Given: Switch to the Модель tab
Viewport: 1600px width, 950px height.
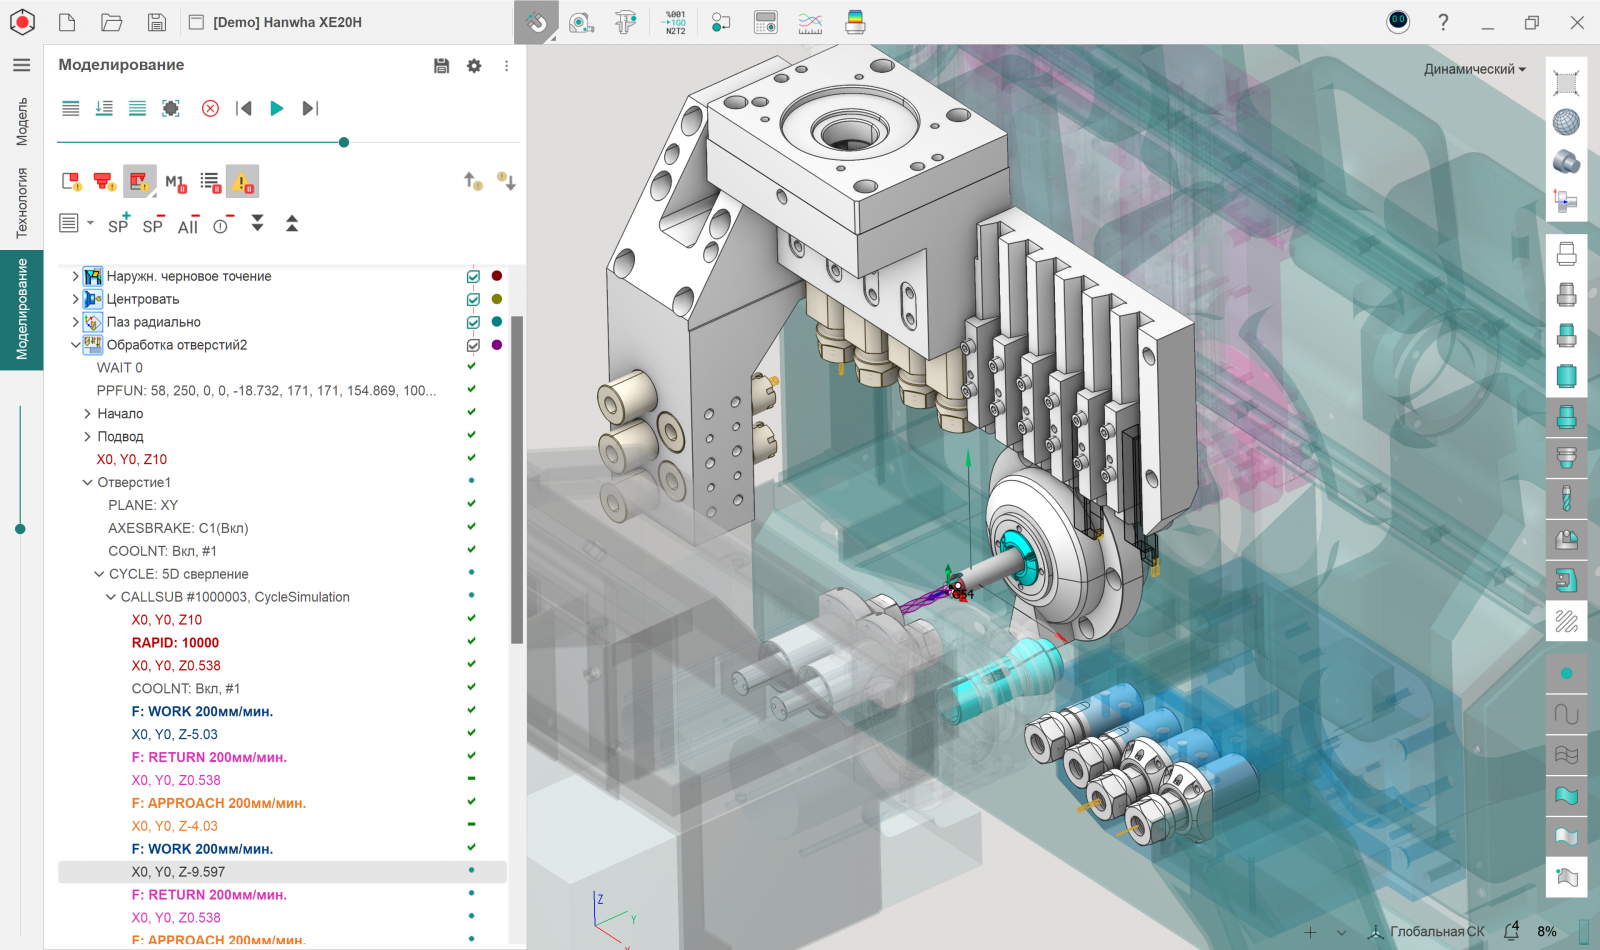Looking at the screenshot, I should point(21,121).
